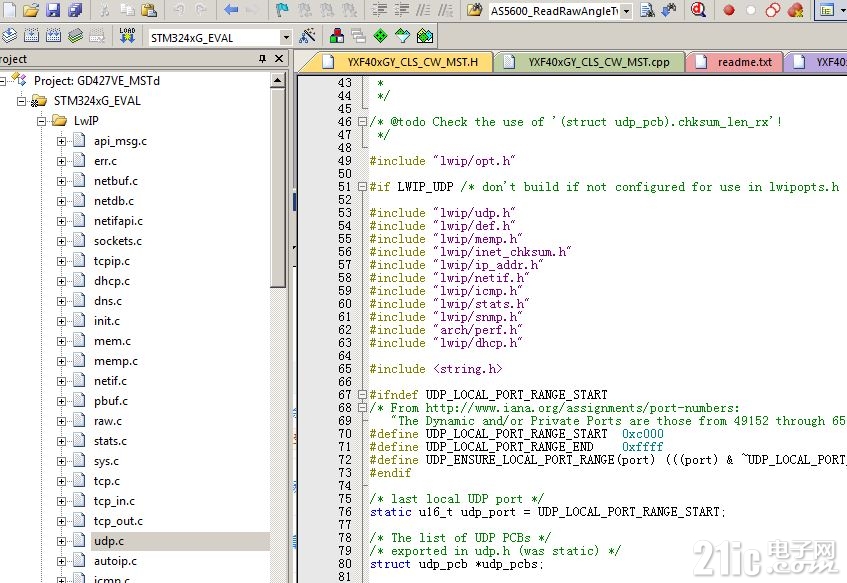Viewport: 847px width, 583px height.
Task: Click the Batch Build icon
Action: 75,36
